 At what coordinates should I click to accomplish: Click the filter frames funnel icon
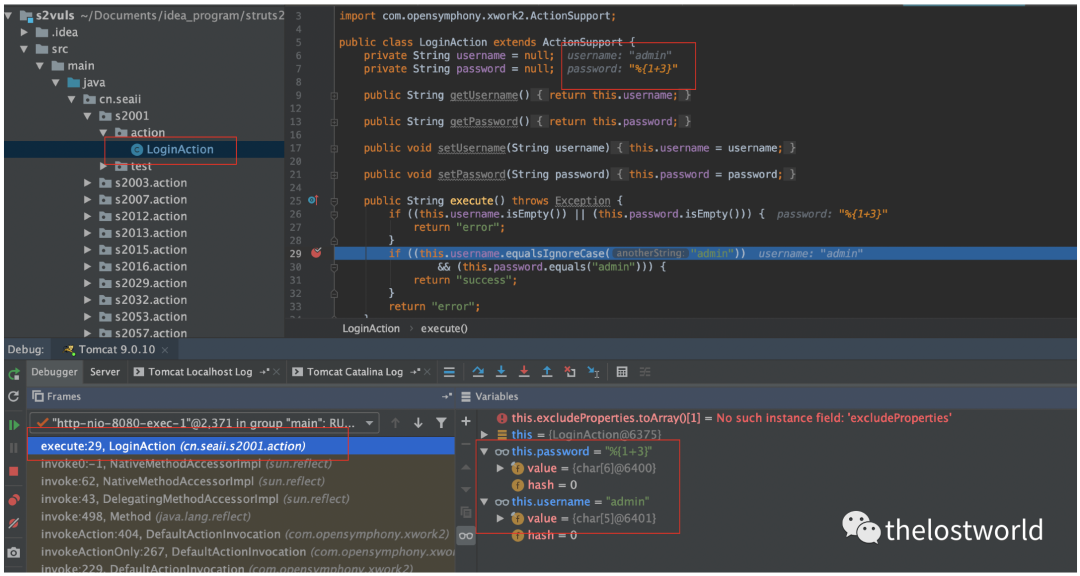pos(440,423)
